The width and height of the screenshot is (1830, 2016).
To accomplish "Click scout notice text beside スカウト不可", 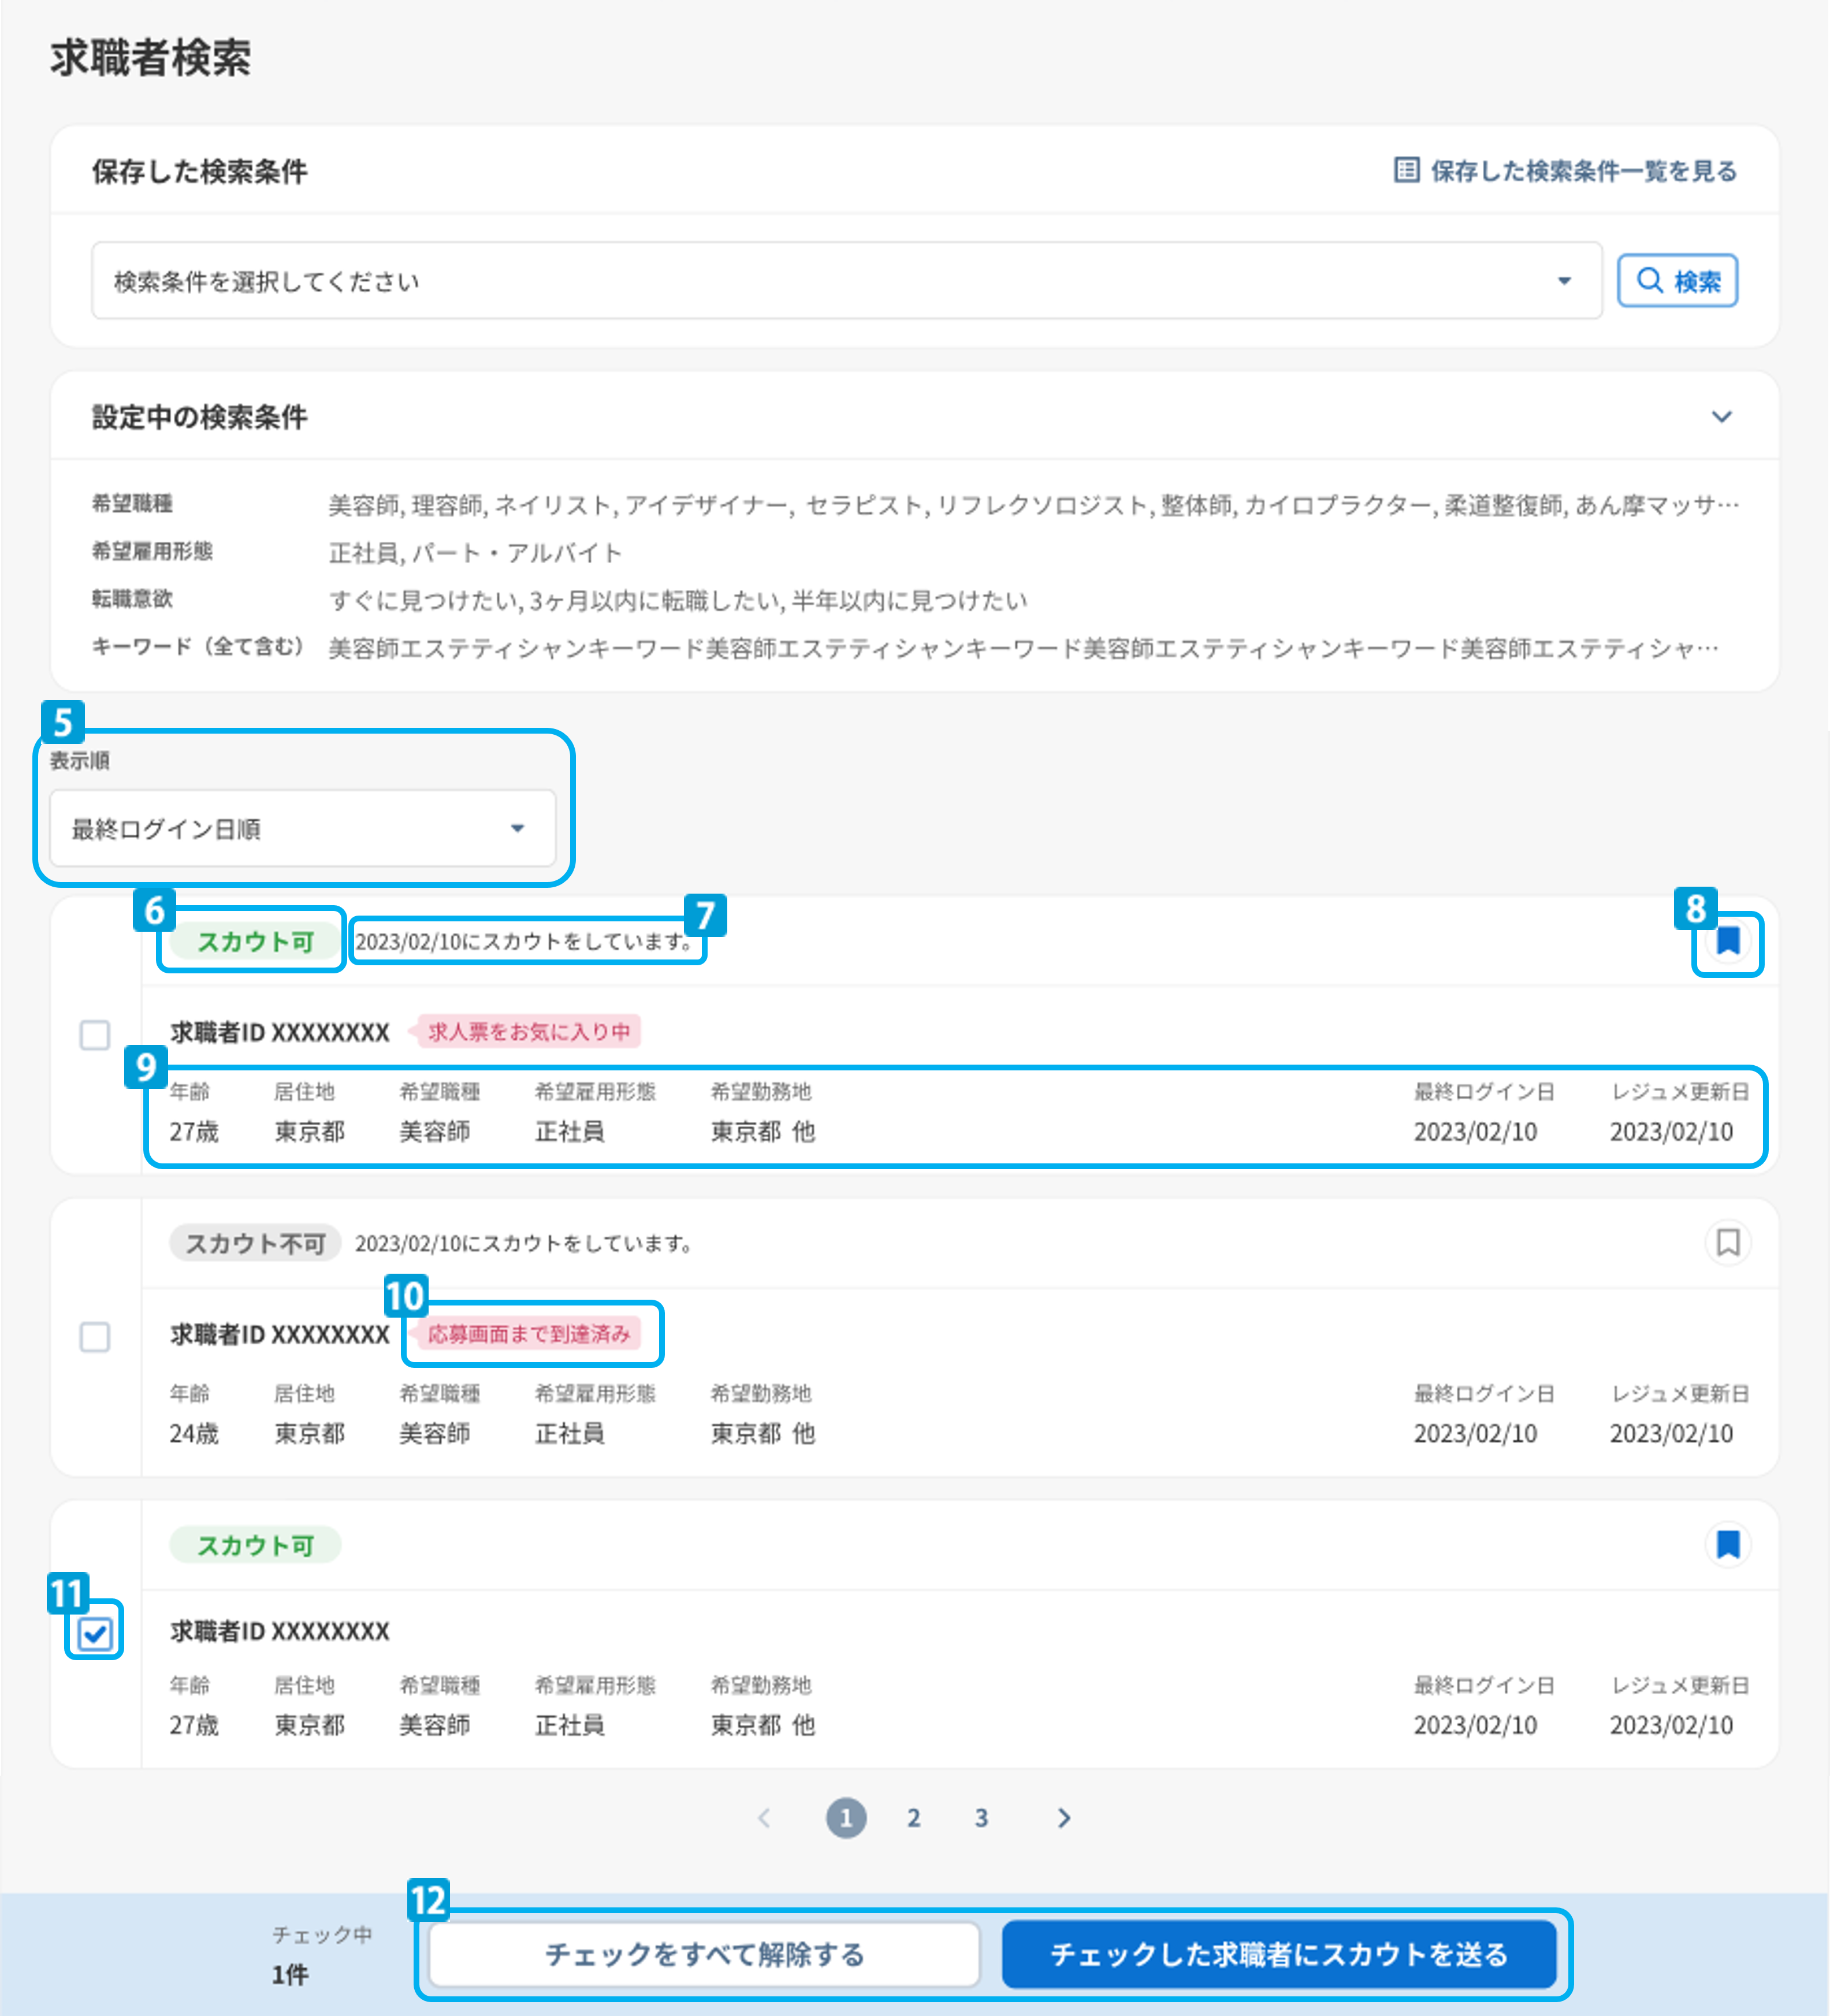I will [524, 1243].
